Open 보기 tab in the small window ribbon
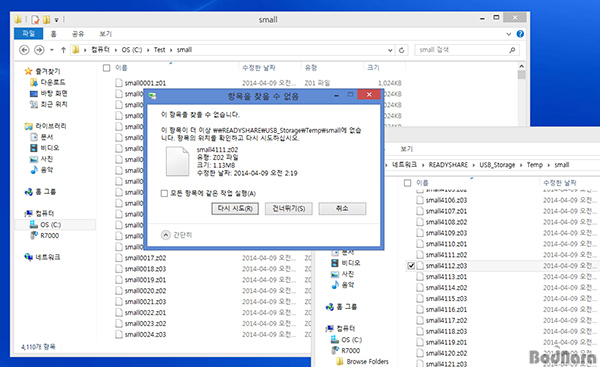 (x=105, y=34)
